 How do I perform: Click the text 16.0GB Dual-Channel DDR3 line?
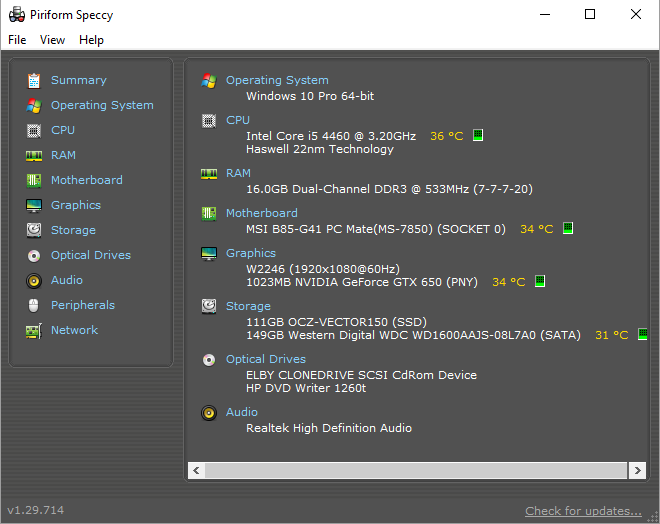[x=389, y=189]
